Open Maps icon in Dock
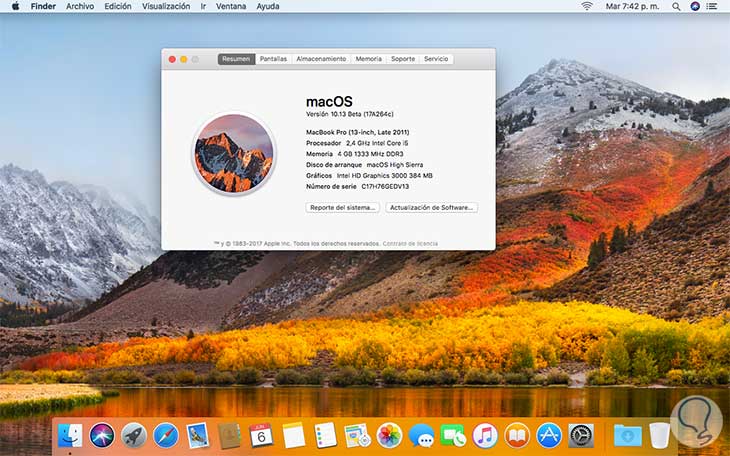Viewport: 730px width, 456px height. coord(357,436)
